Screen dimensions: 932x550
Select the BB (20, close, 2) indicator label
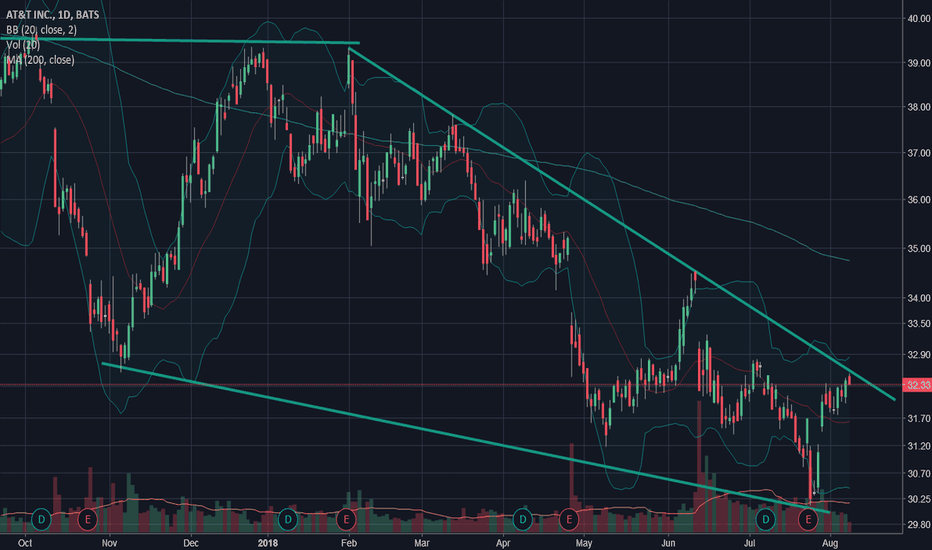click(x=41, y=30)
